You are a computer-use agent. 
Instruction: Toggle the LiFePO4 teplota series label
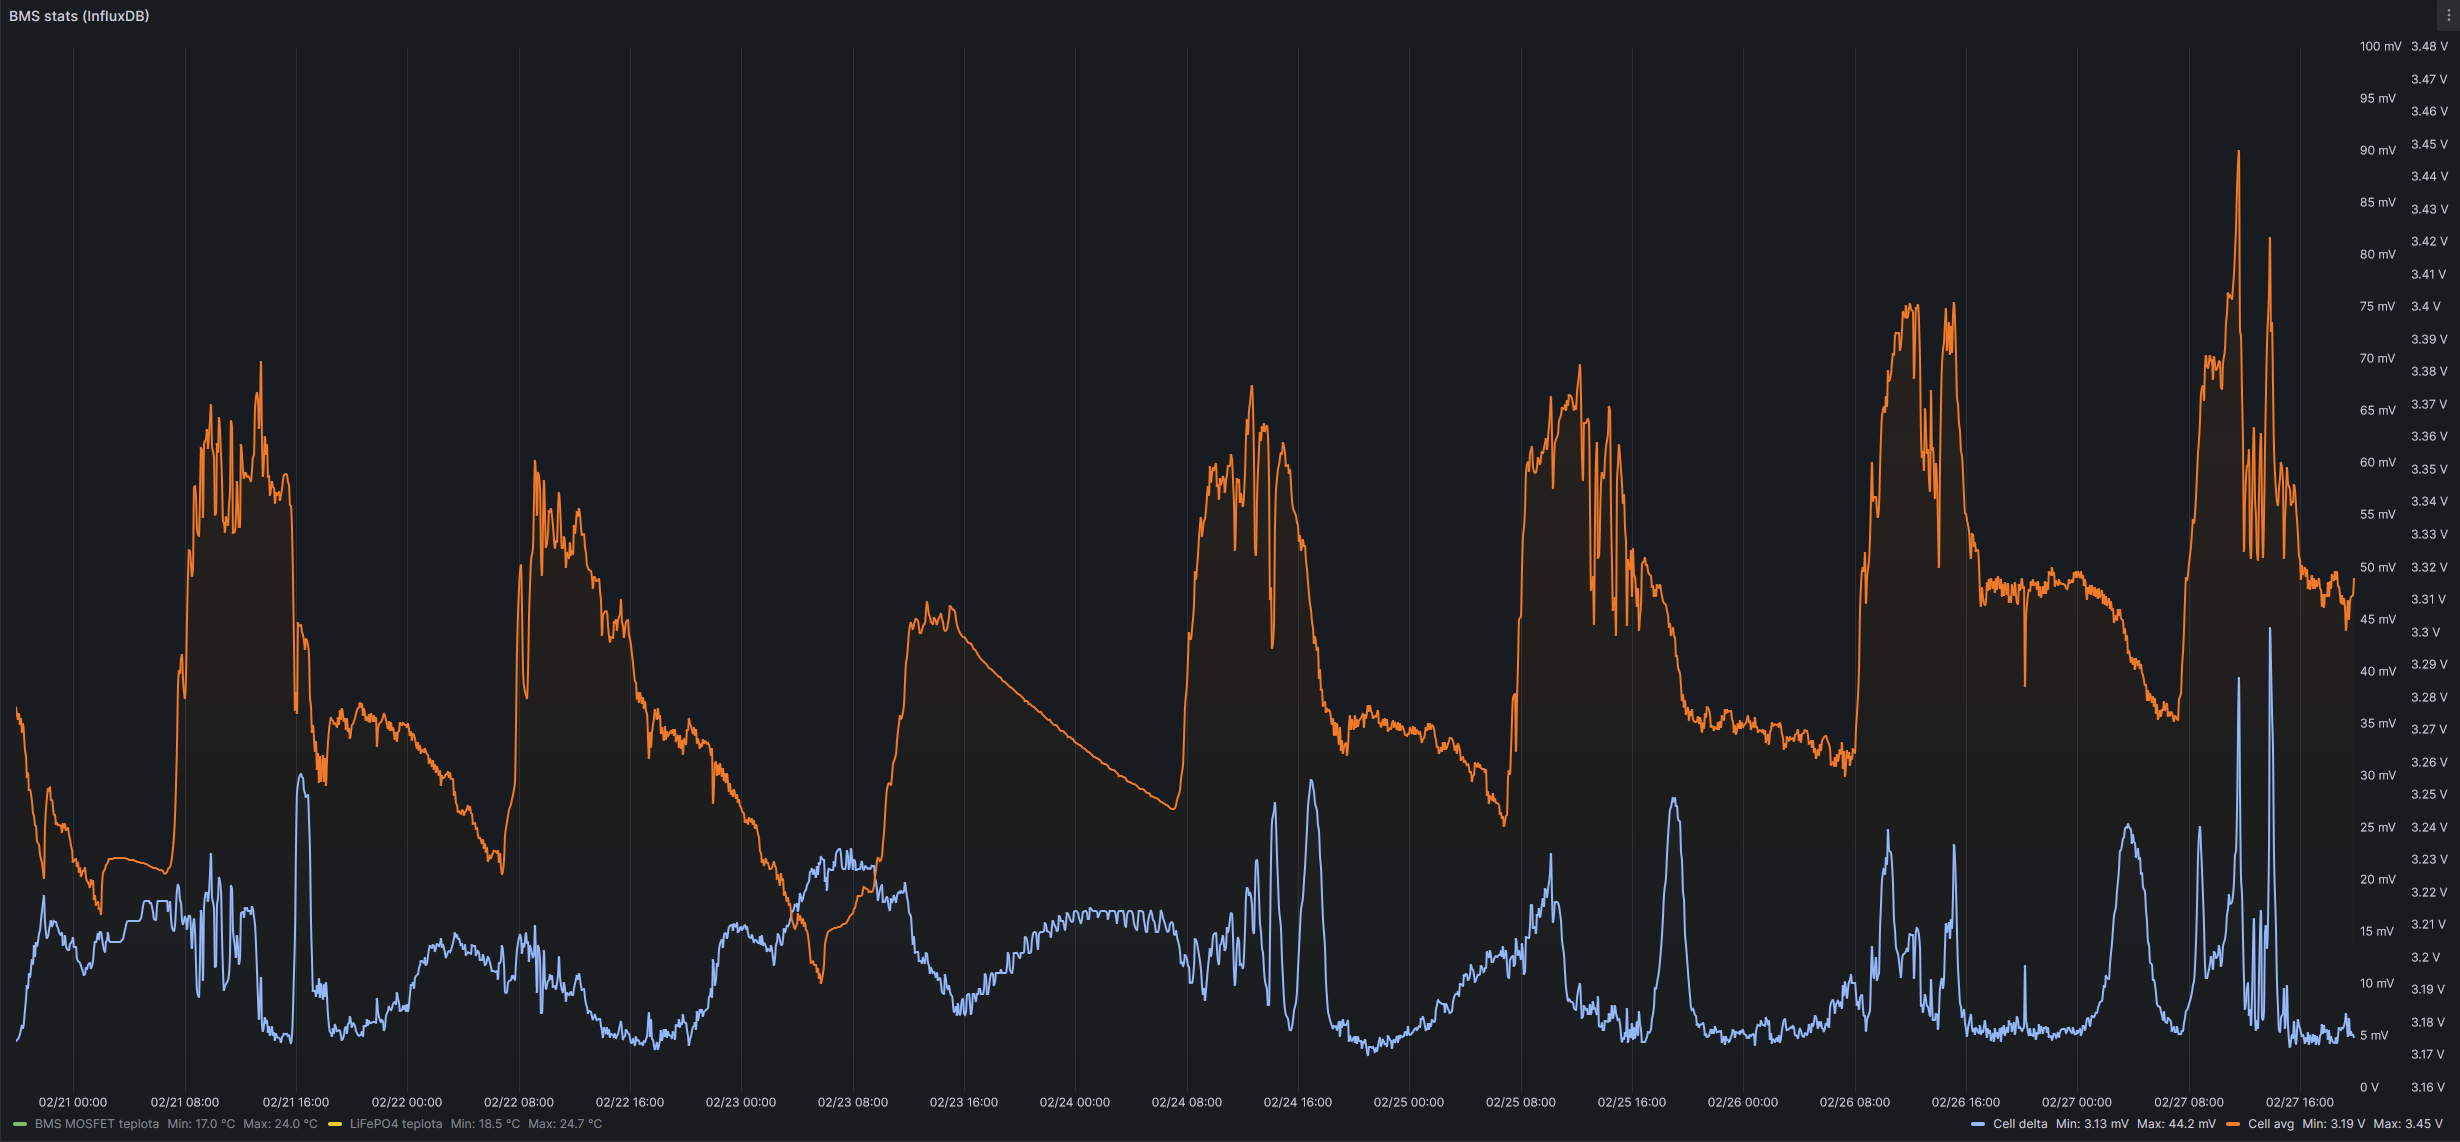point(396,1124)
